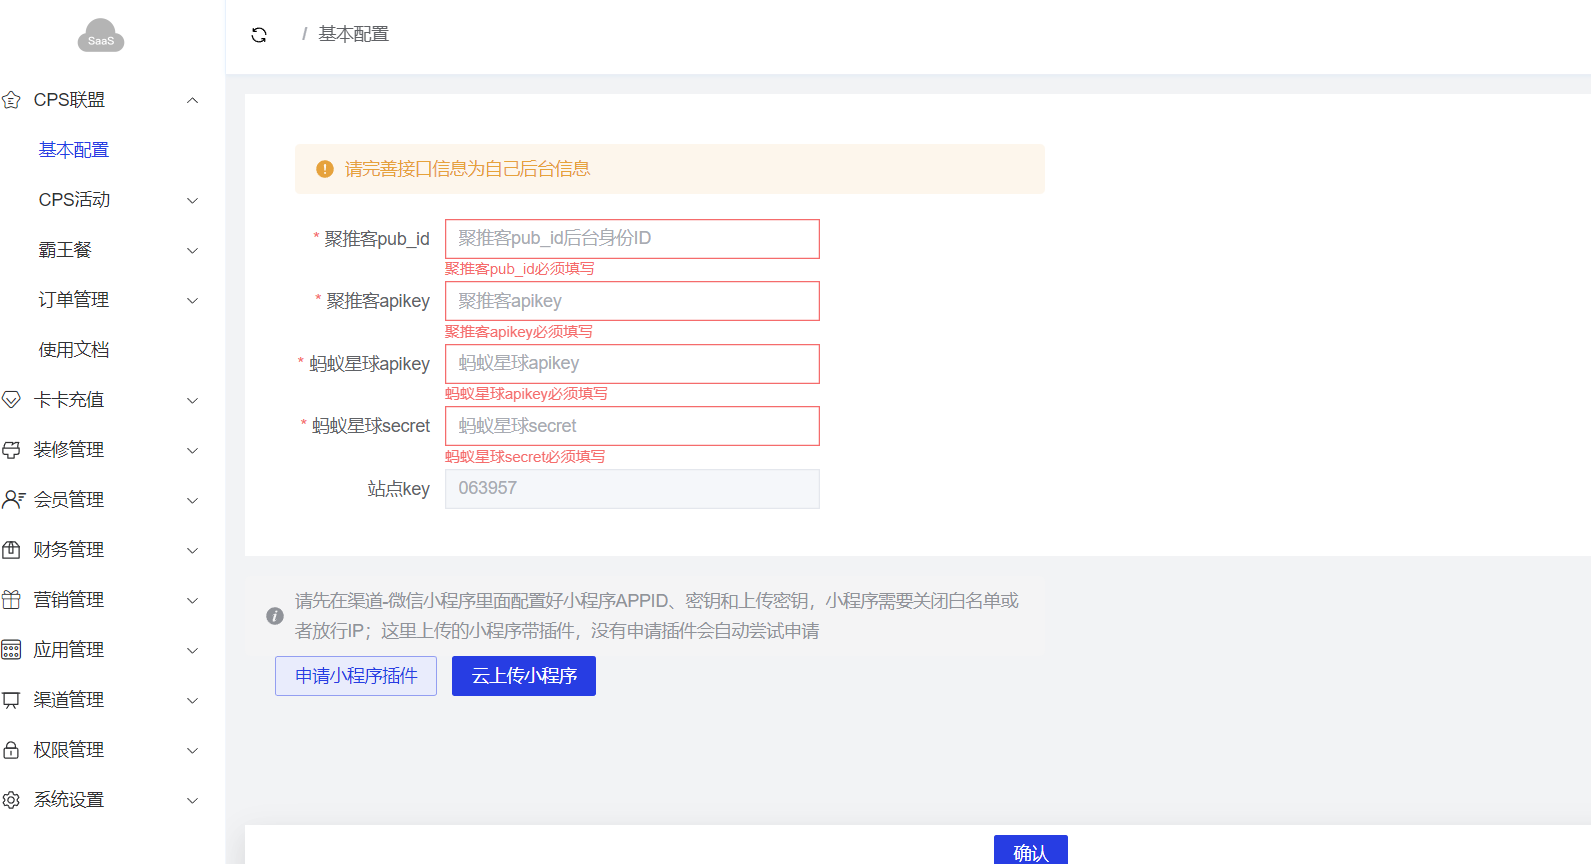Open the 霸王餐 menu item
The height and width of the screenshot is (864, 1591).
coord(65,250)
